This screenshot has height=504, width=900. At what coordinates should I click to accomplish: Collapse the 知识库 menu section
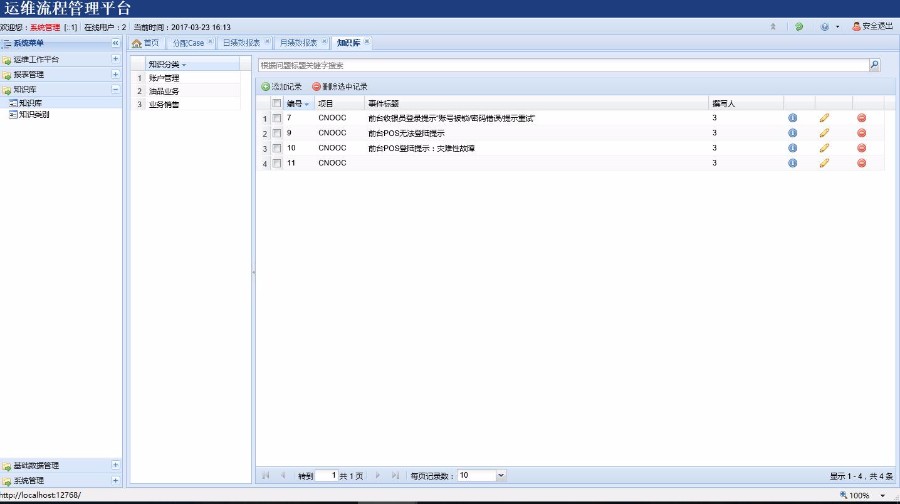115,90
